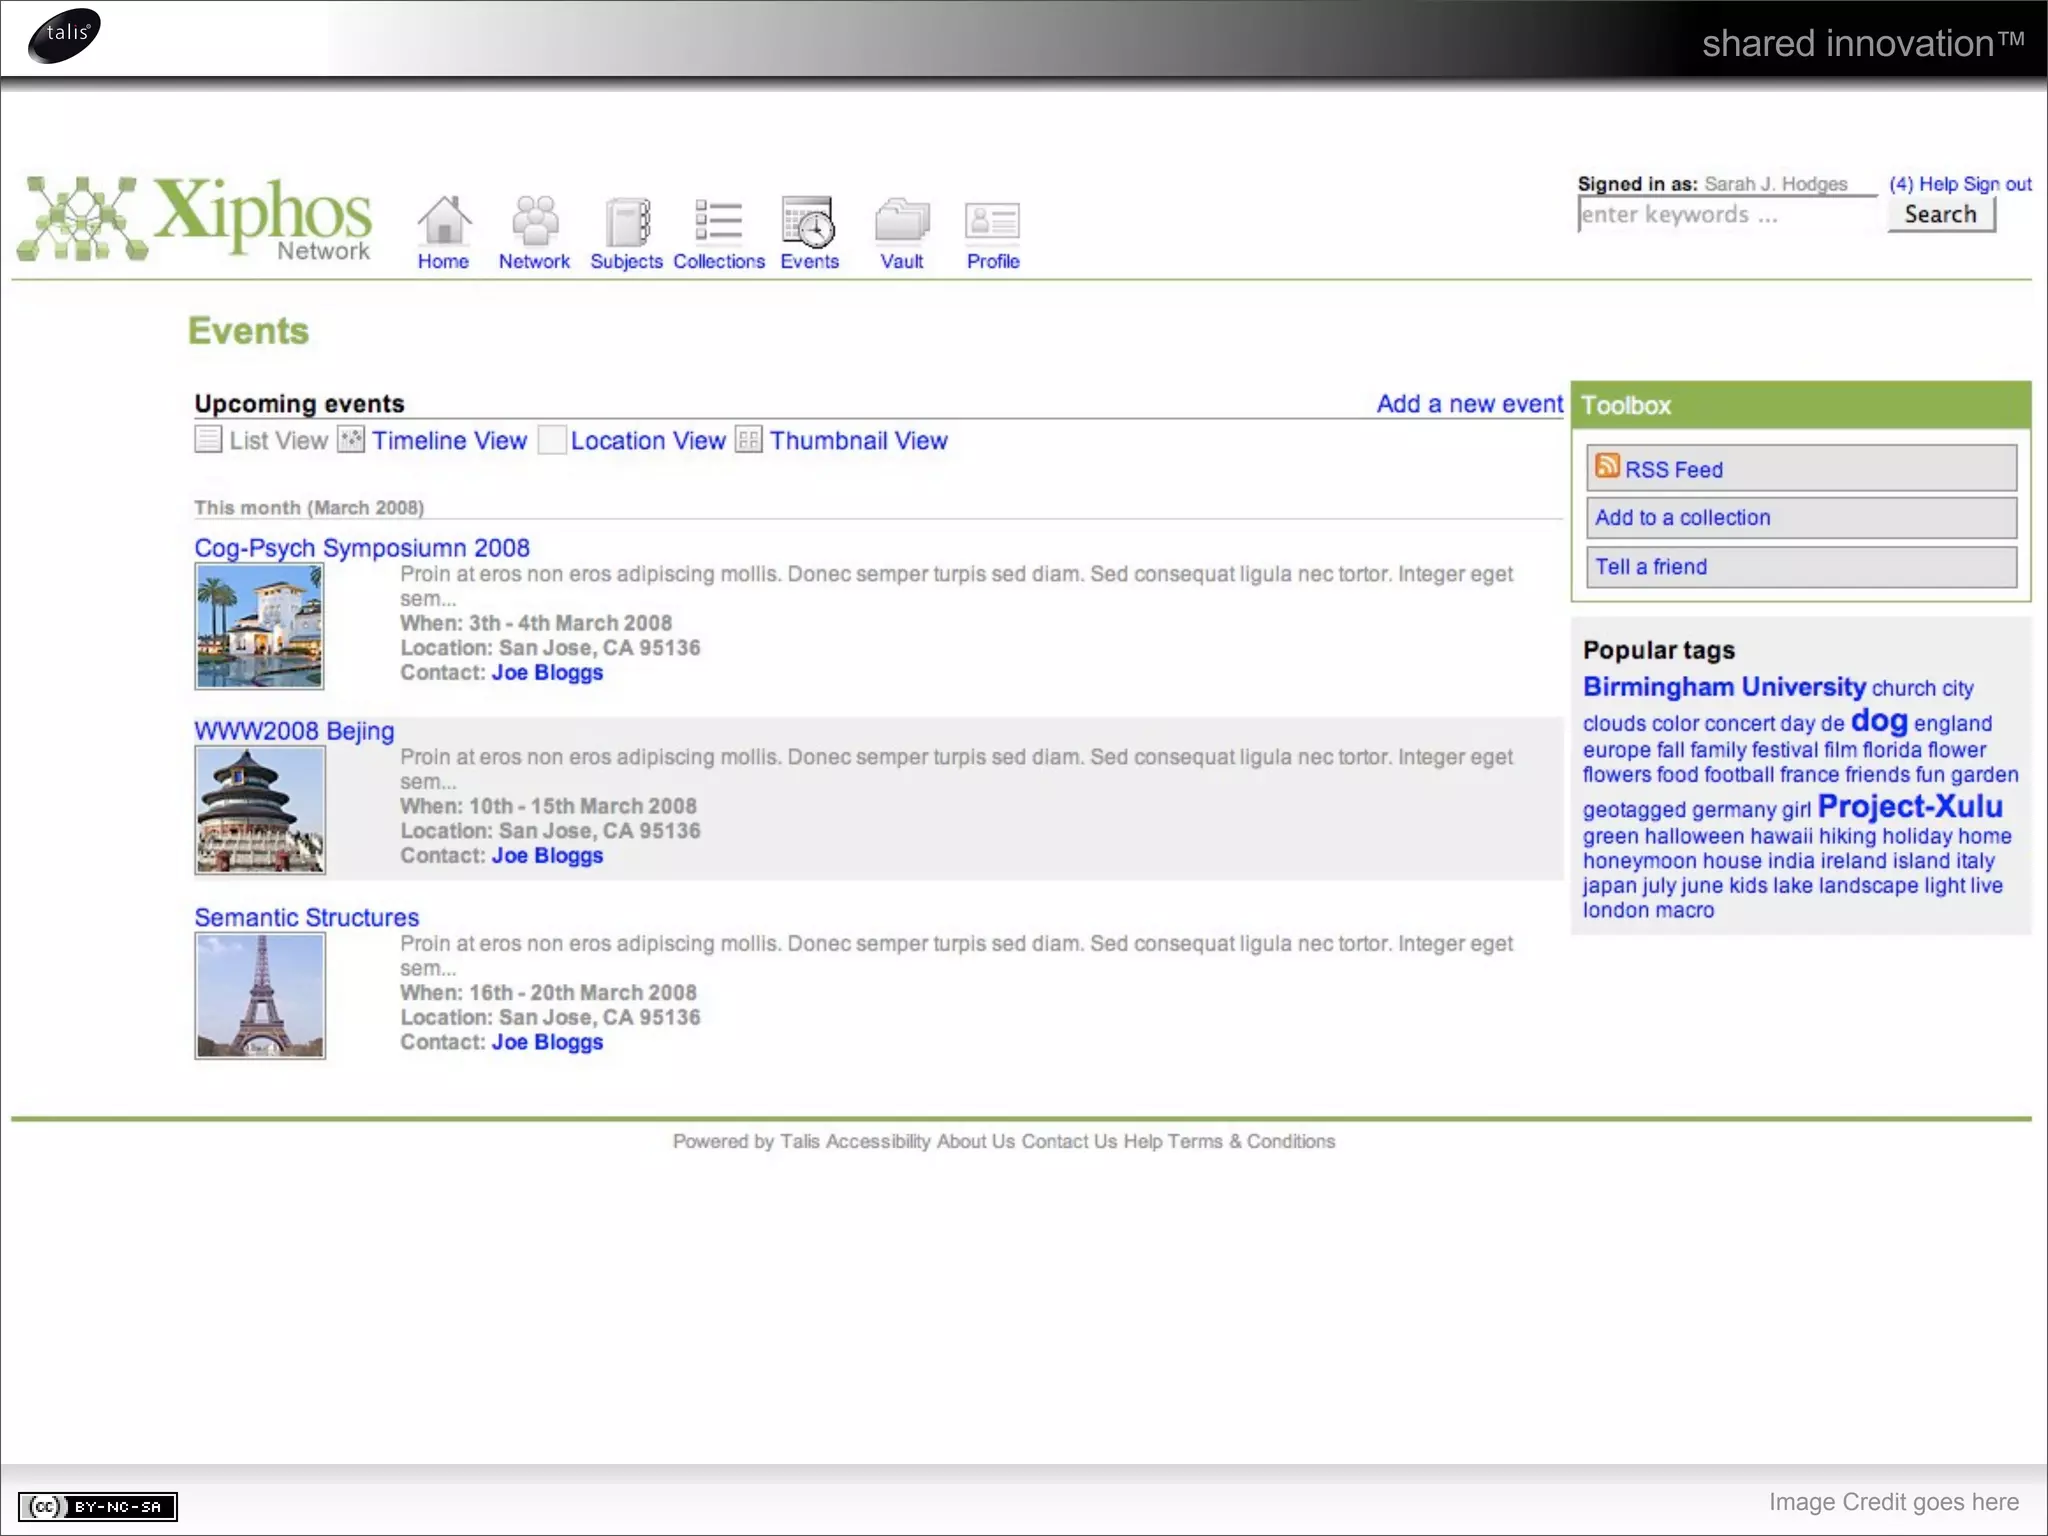This screenshot has height=1536, width=2048.
Task: Click the WWW2008 Bejing temple thumbnail
Action: [260, 810]
